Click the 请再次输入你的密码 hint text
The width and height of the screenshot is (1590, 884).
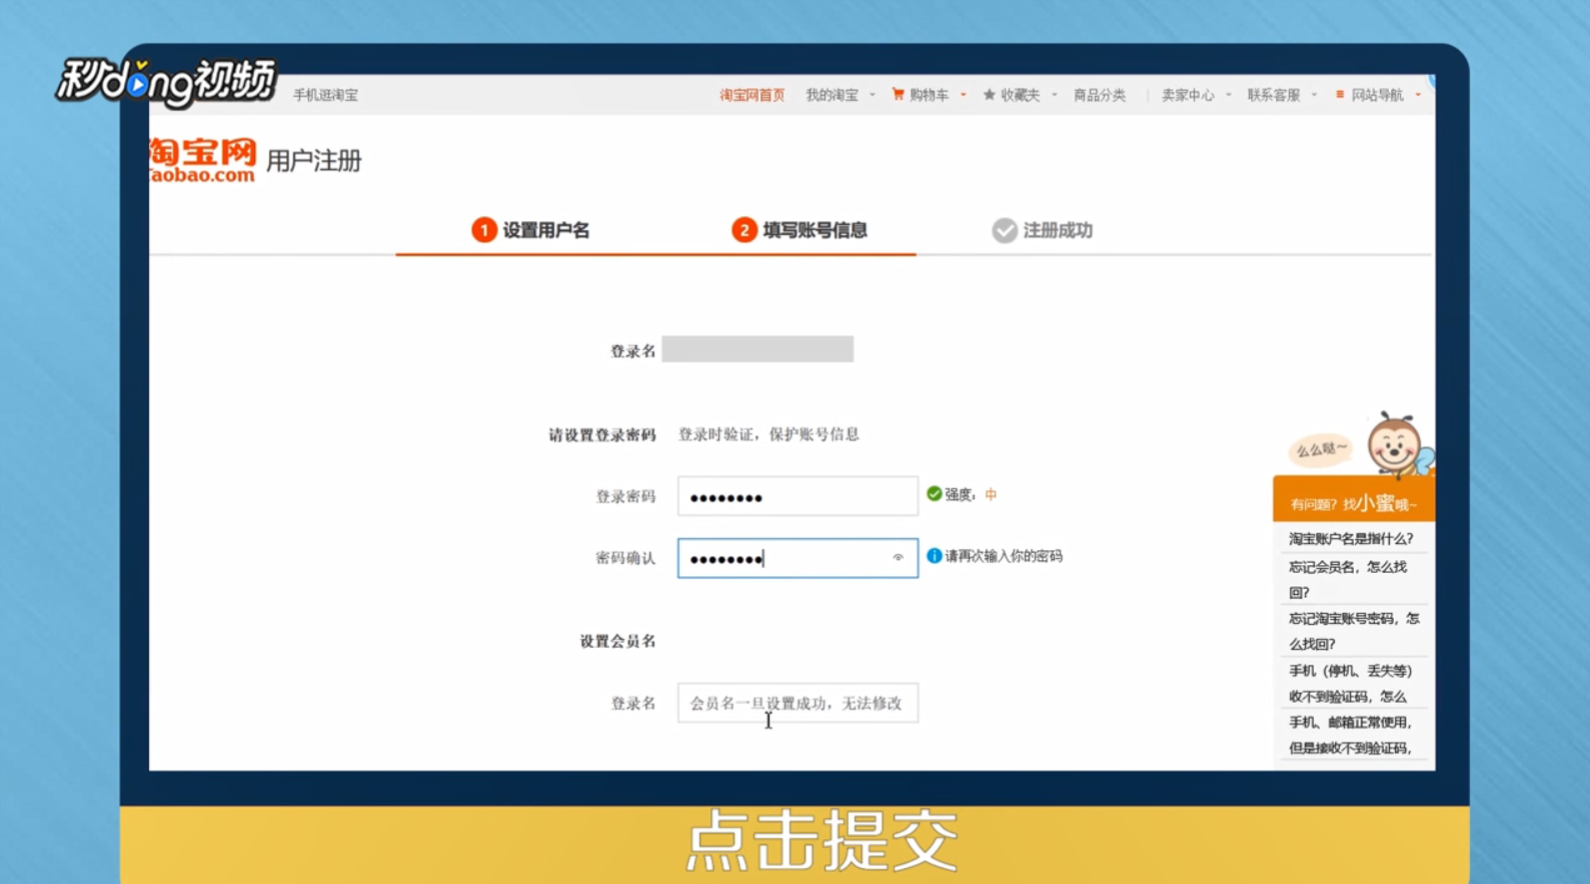[1004, 556]
